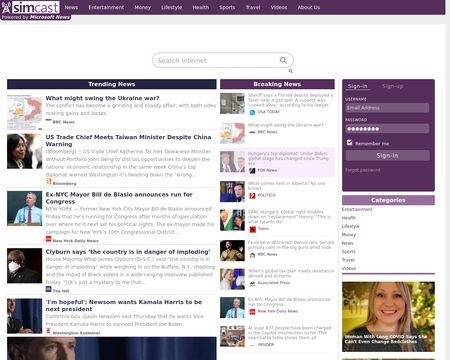Click the small zoom icon below search box
This screenshot has height=360, width=450.
tap(291, 71)
